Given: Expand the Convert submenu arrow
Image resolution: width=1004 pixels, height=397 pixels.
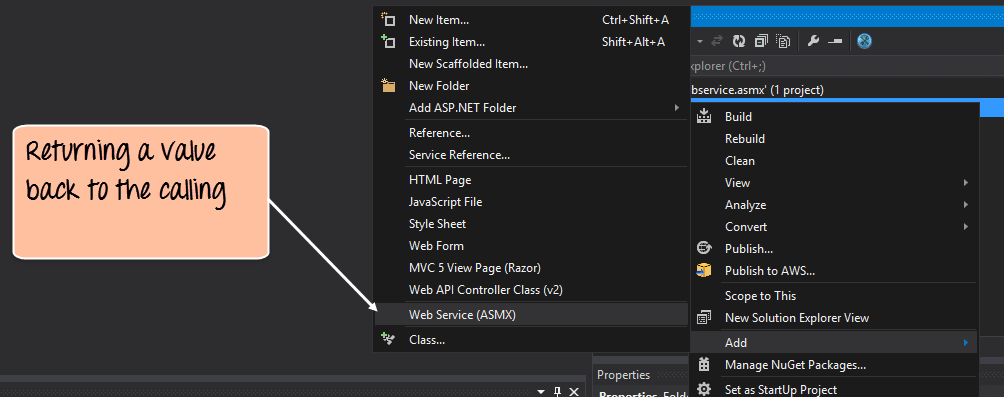Looking at the screenshot, I should 966,227.
